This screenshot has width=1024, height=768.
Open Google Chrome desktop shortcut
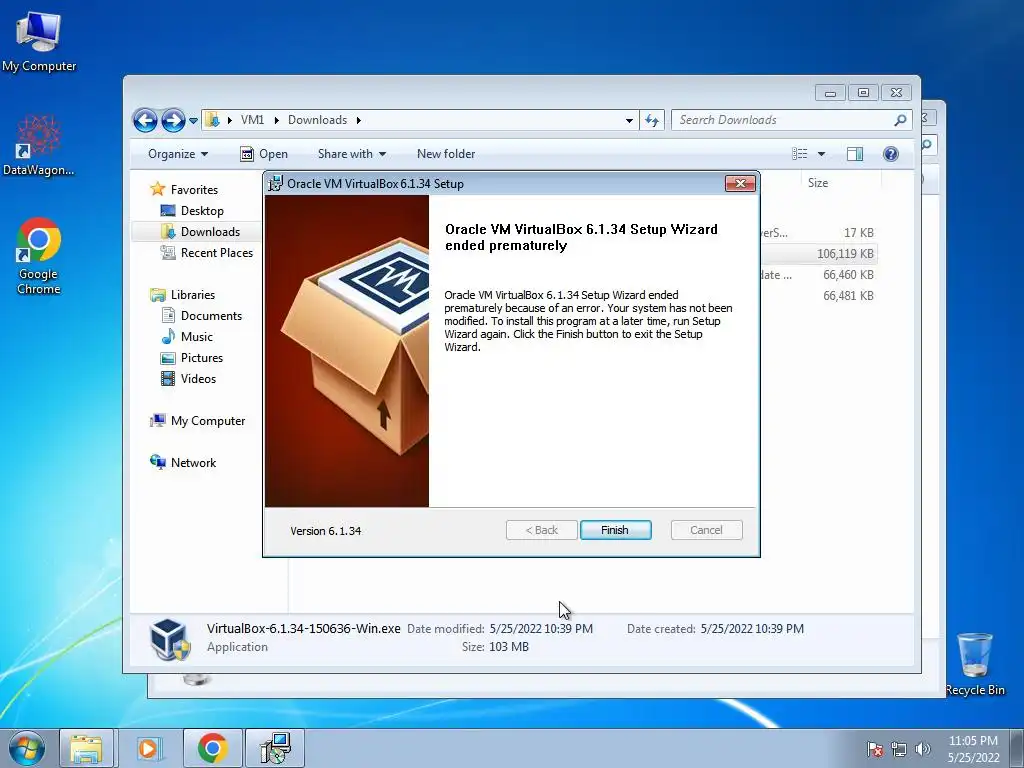pyautogui.click(x=39, y=256)
